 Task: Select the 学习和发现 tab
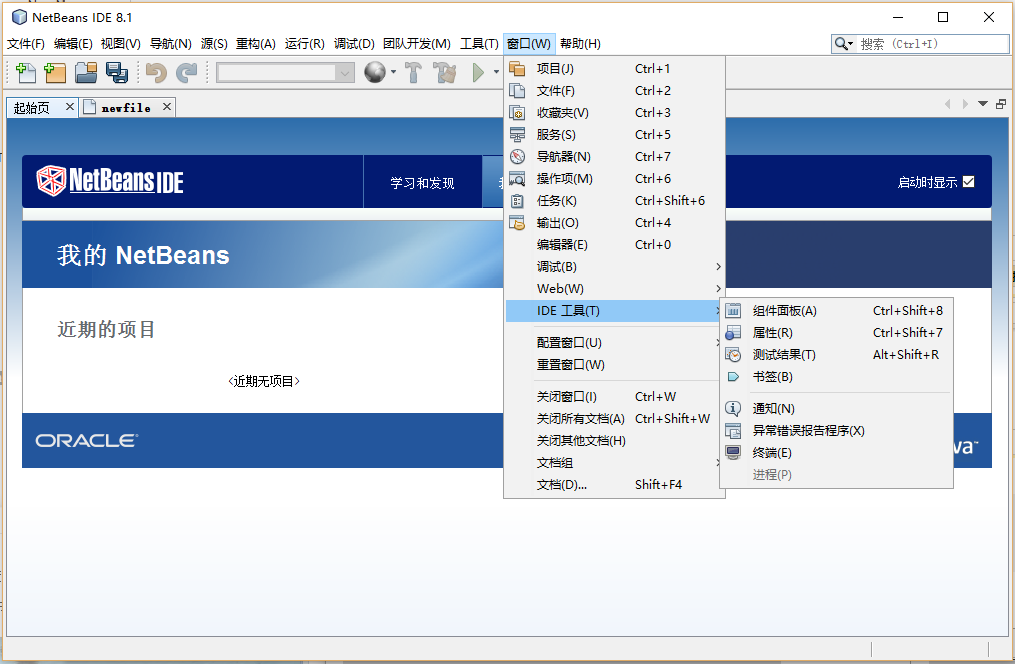pos(422,183)
